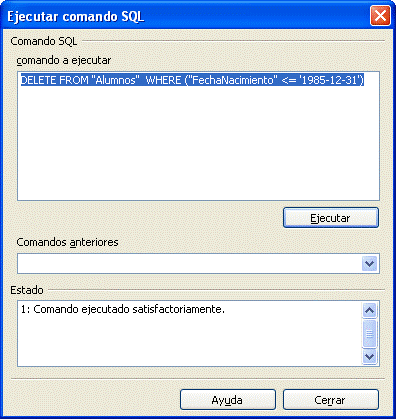Viewport: 396px width, 419px height.
Task: Click the Comandos anteriores label
Action: coord(67,242)
